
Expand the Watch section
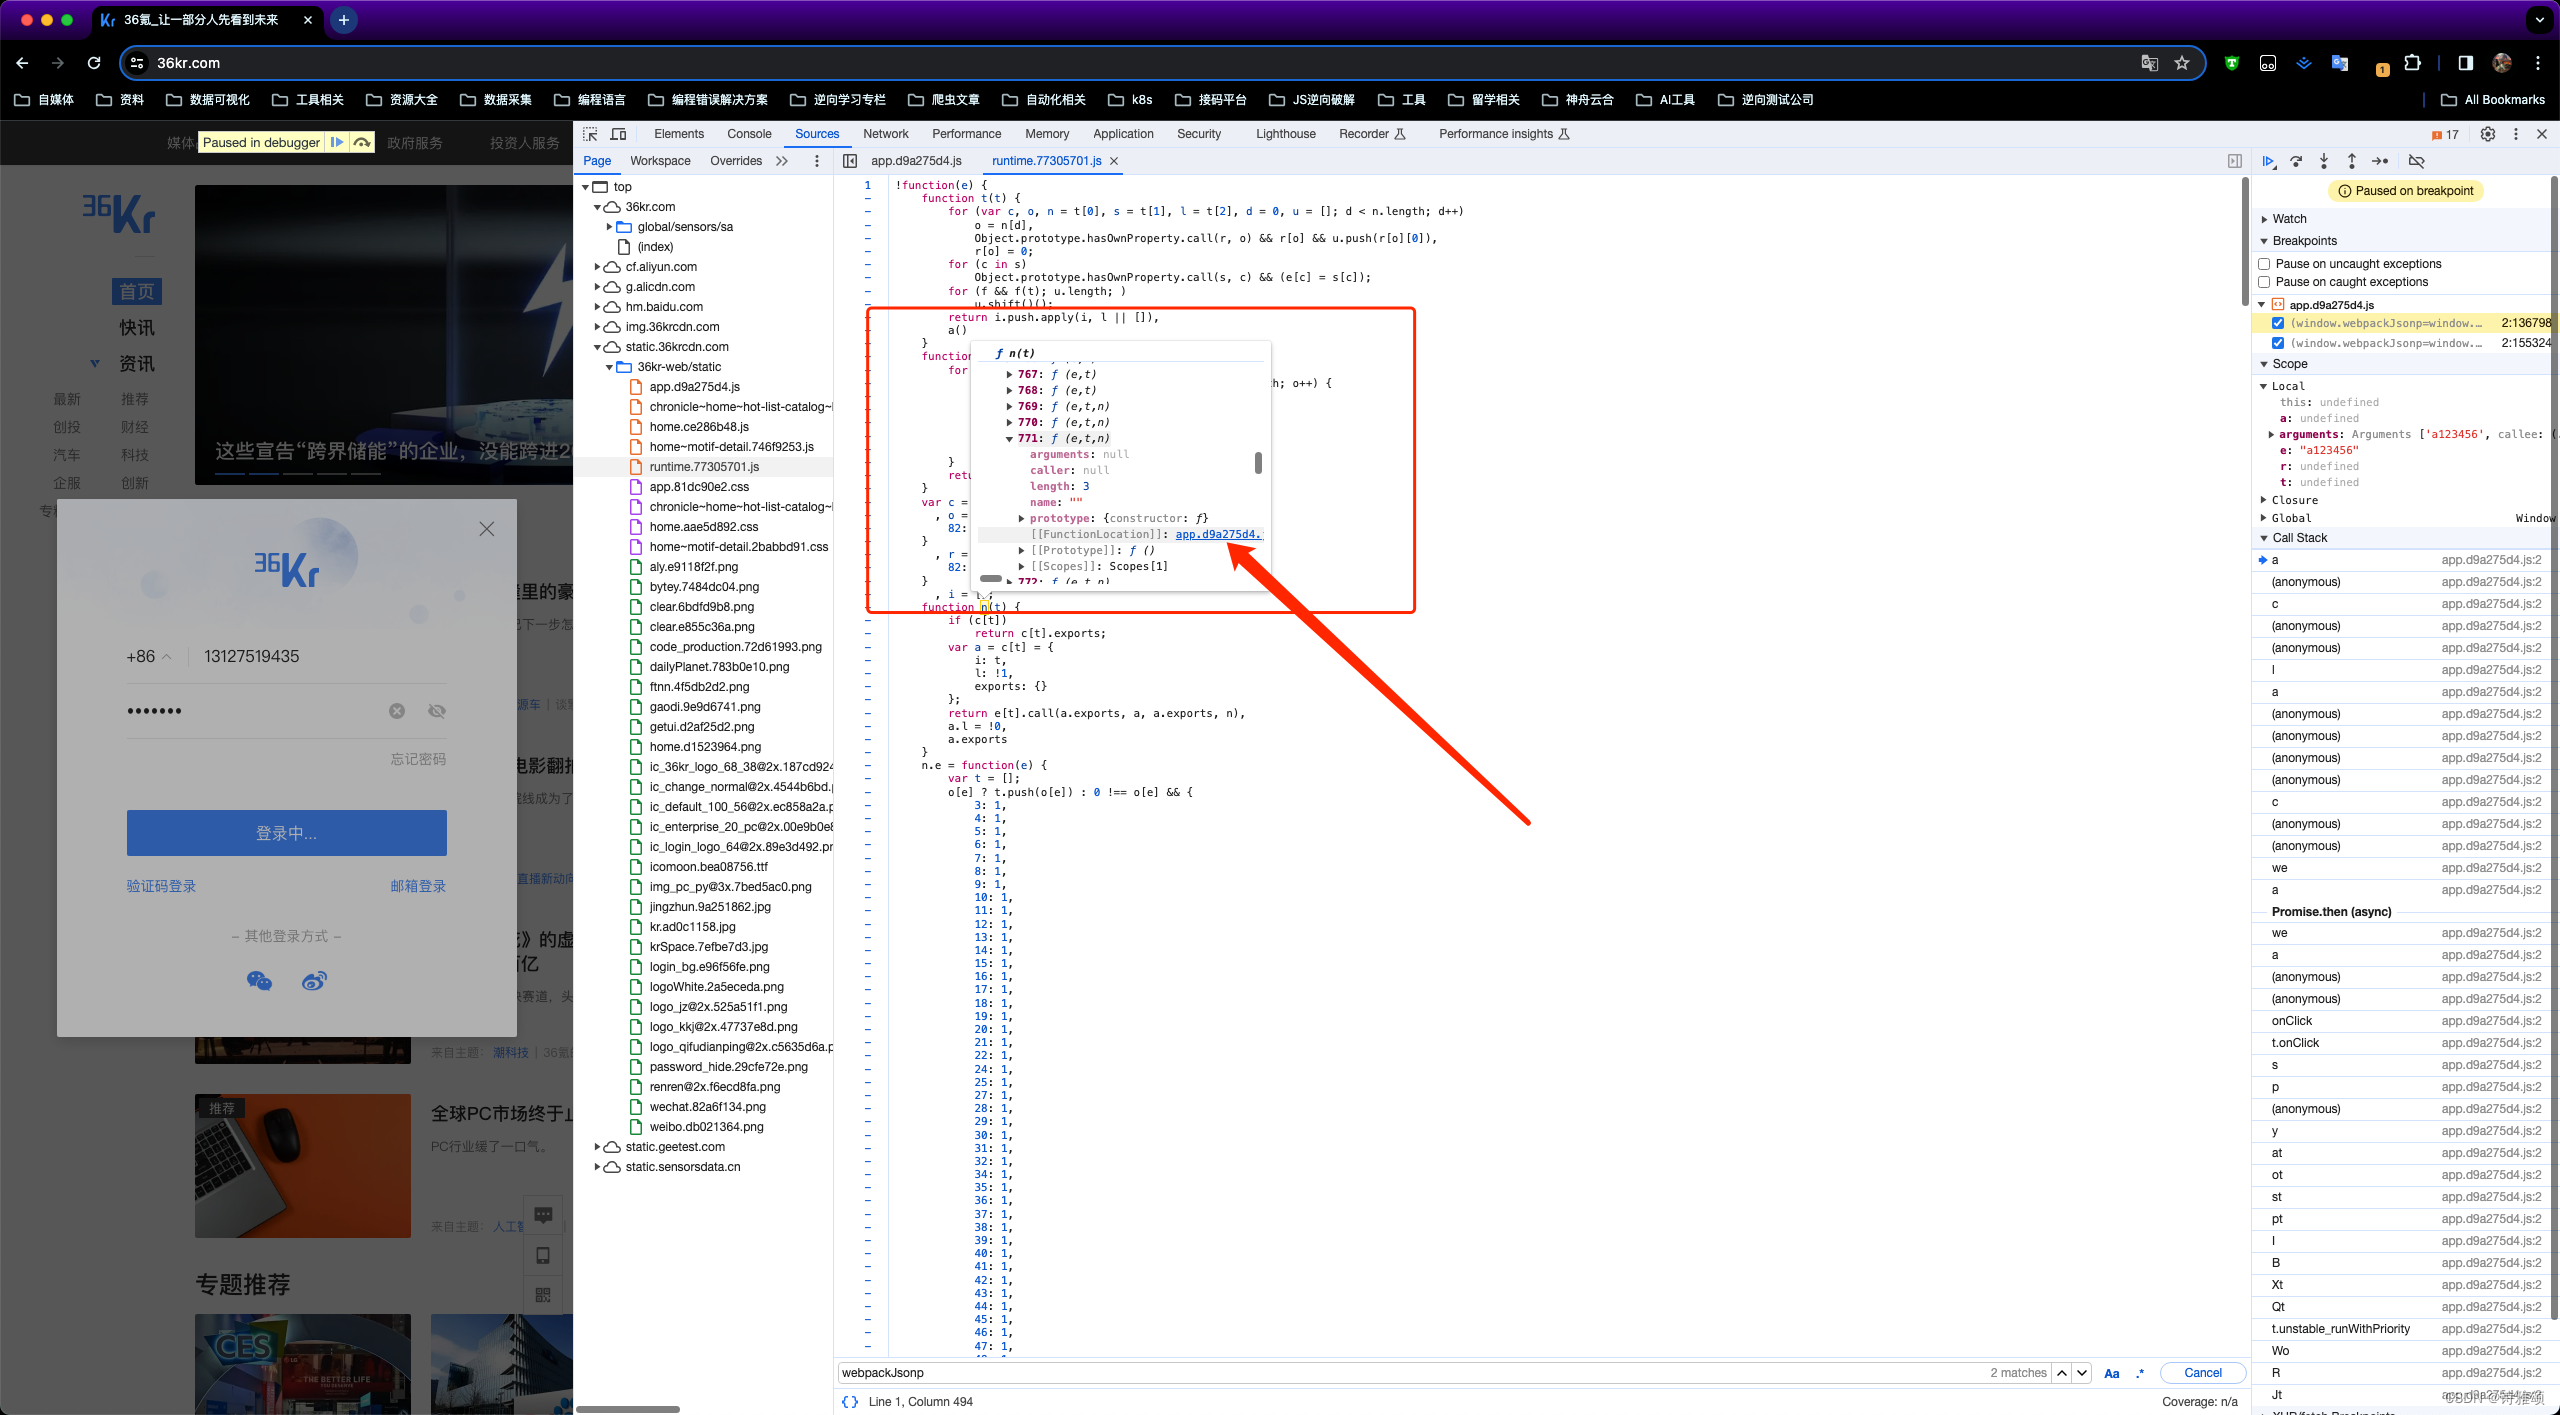pos(2264,219)
